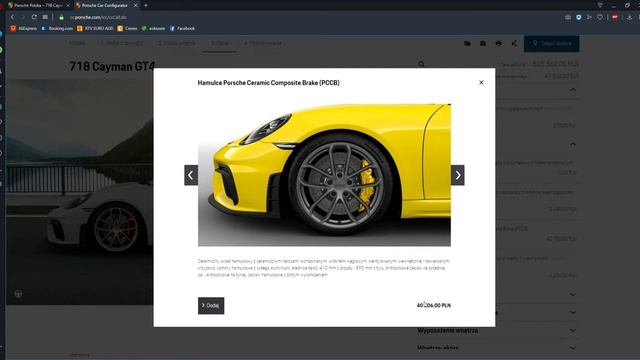This screenshot has width=640, height=360.
Task: Expand the Wyposażenie wnętrza section
Action: point(573,330)
